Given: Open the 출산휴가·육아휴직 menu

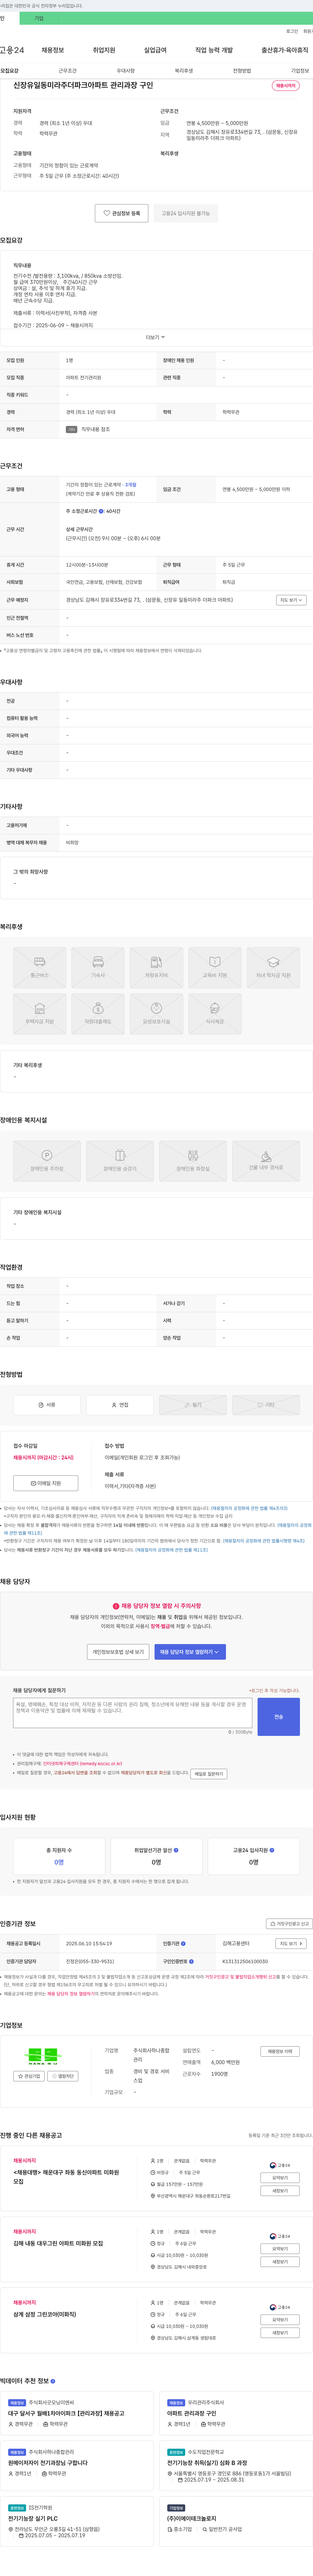Looking at the screenshot, I should tap(285, 50).
